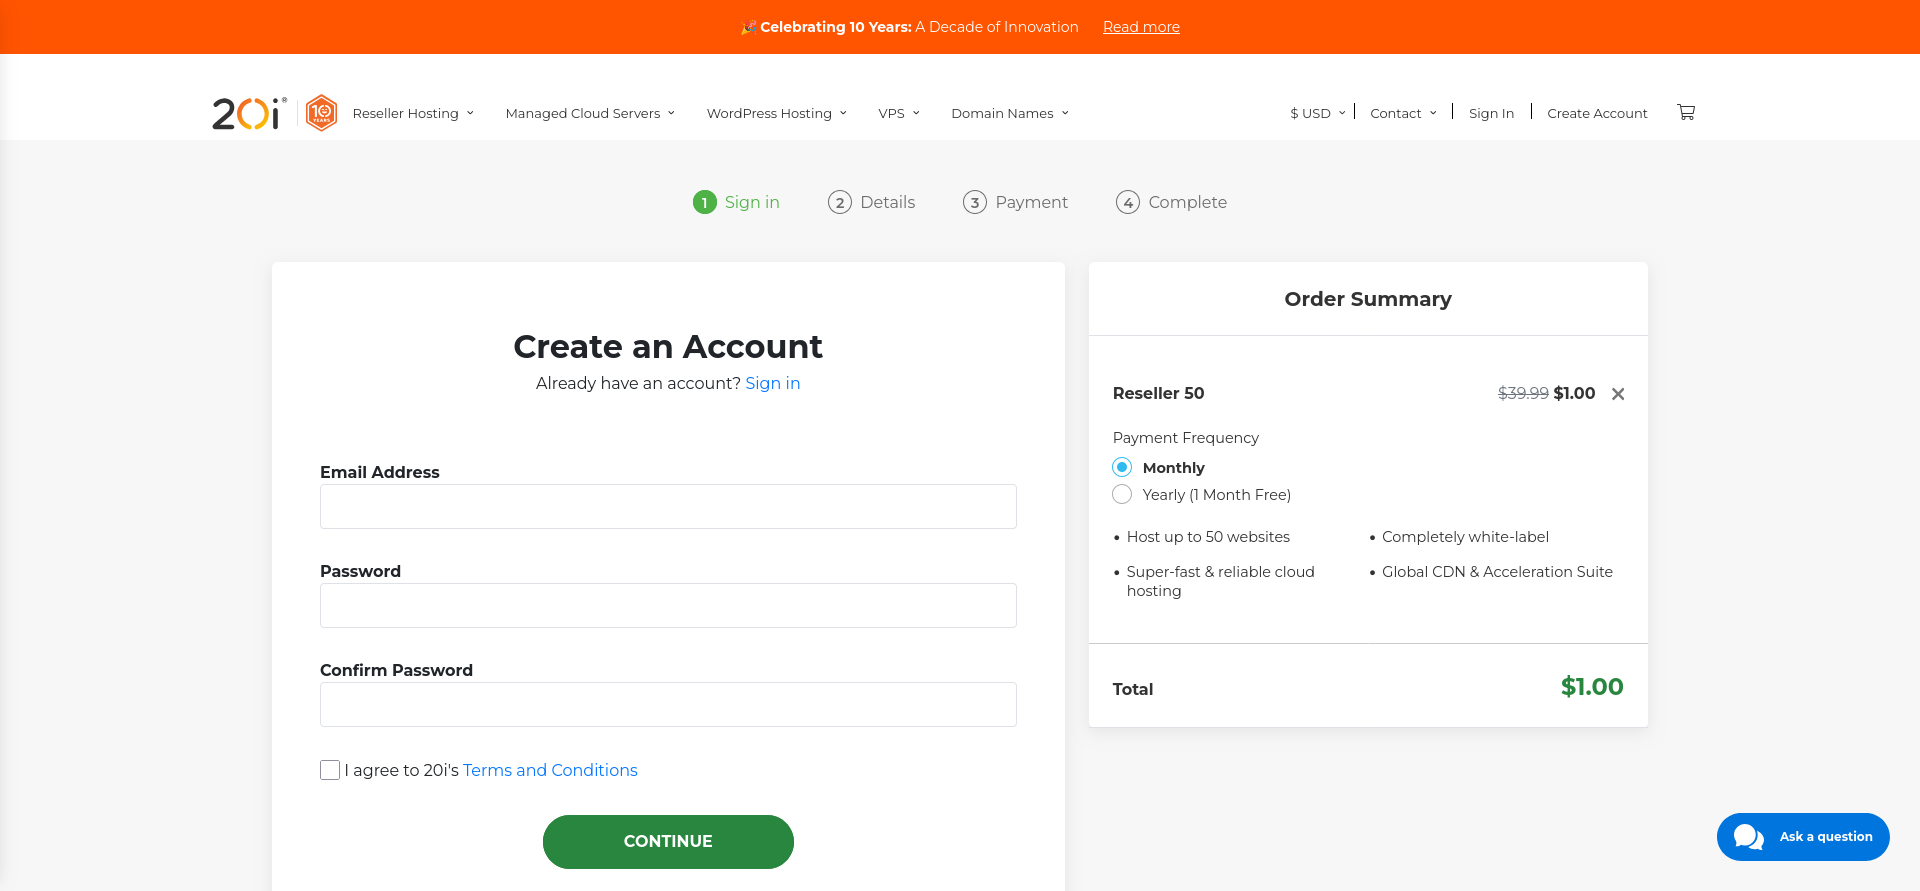The height and width of the screenshot is (891, 1920).
Task: Click the Continue button
Action: [668, 842]
